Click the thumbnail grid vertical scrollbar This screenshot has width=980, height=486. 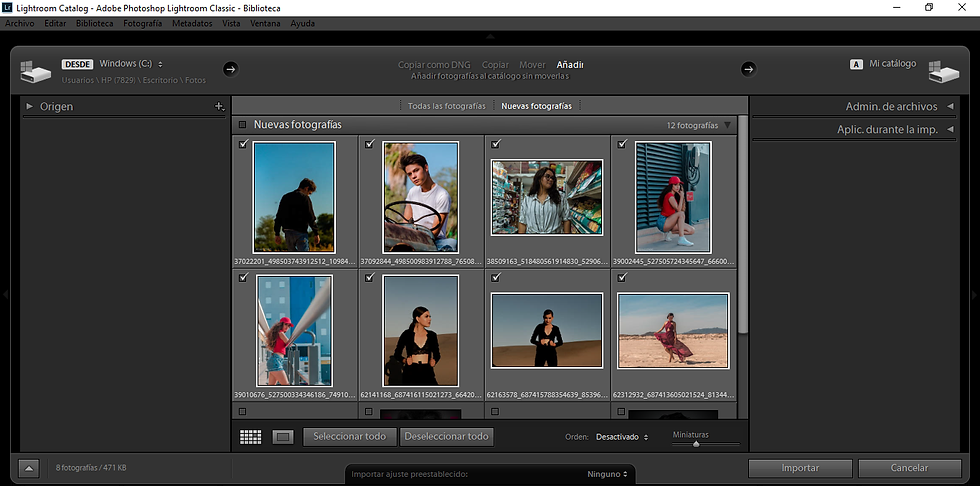[x=742, y=224]
